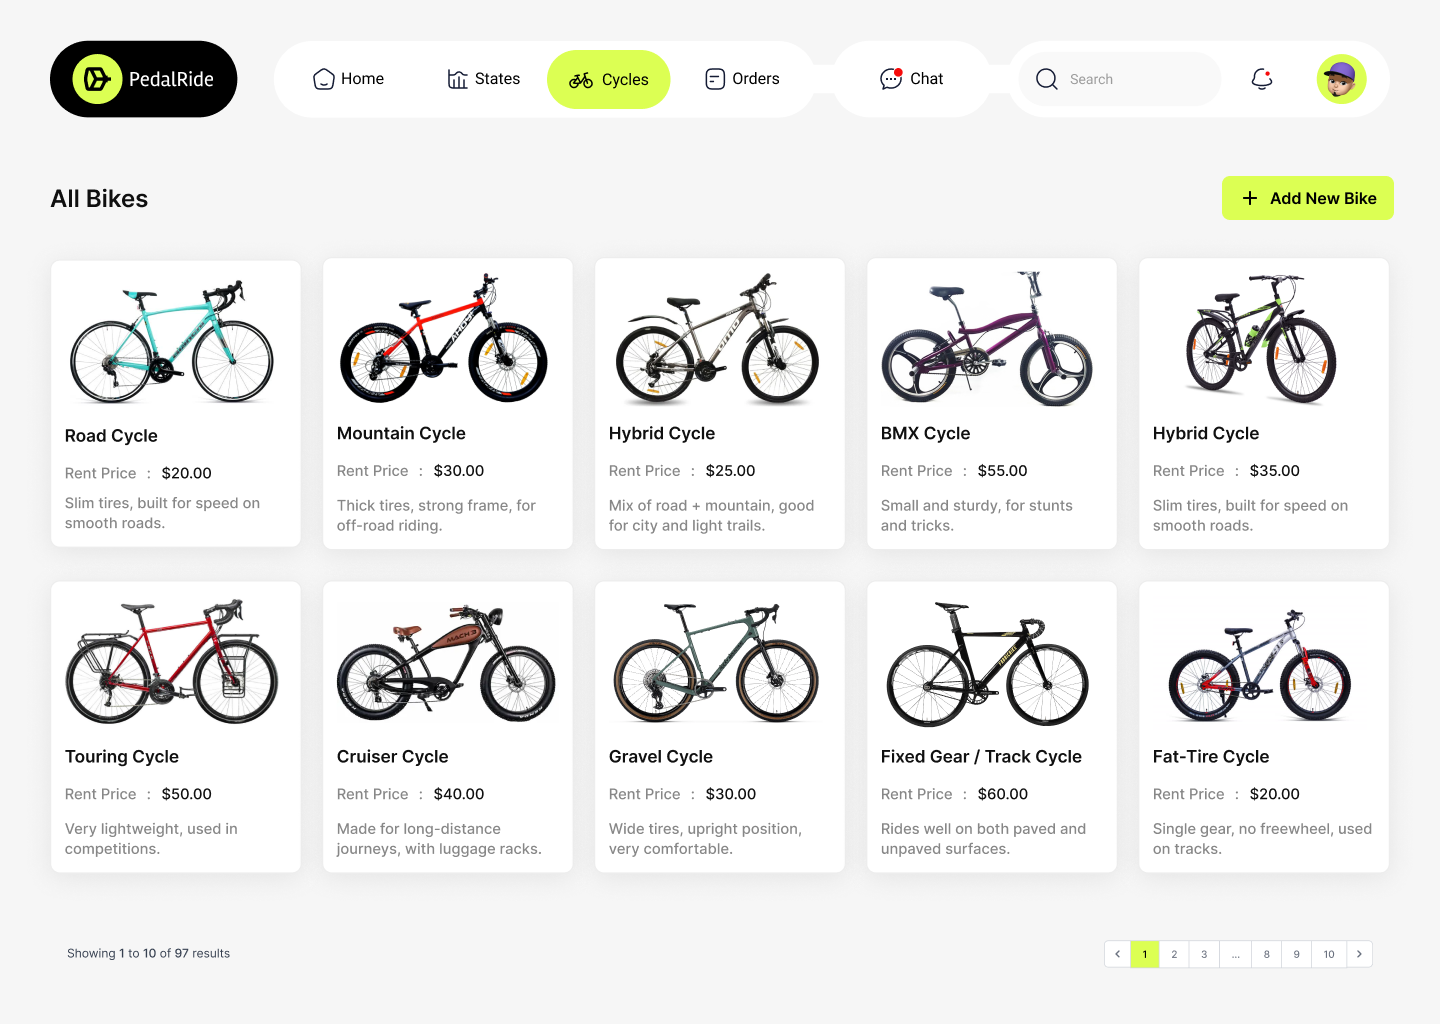Viewport: 1440px width, 1024px height.
Task: Click the plus icon on Add New Bike
Action: (1250, 198)
